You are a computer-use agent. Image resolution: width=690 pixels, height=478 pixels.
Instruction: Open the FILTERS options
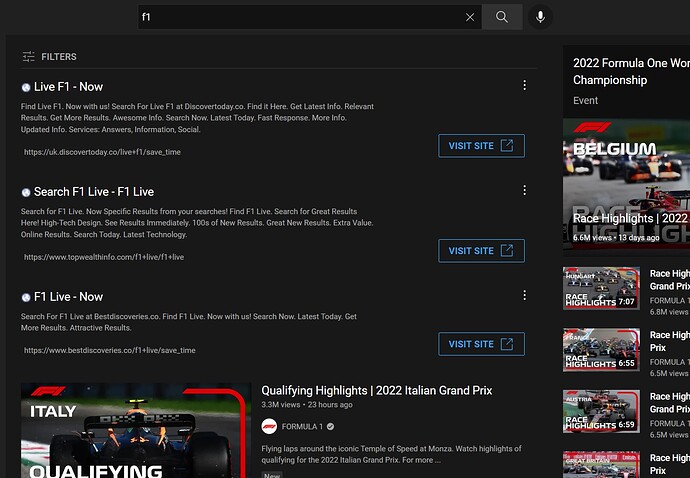[x=50, y=57]
